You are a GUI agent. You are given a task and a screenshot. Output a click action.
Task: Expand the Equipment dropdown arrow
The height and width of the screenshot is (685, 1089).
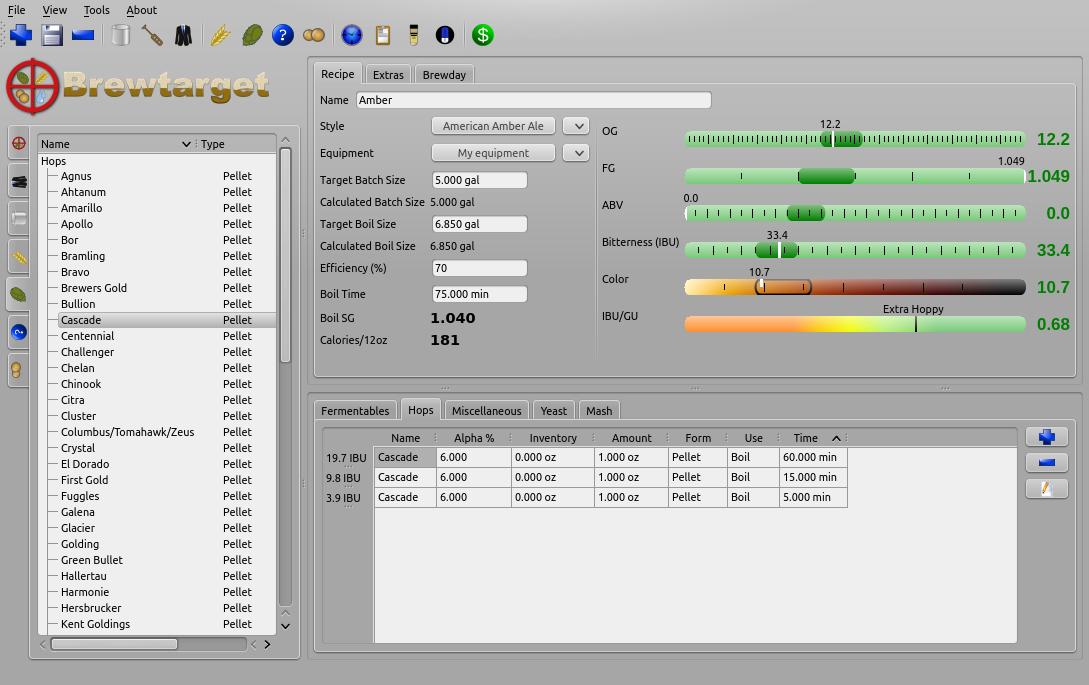click(576, 153)
